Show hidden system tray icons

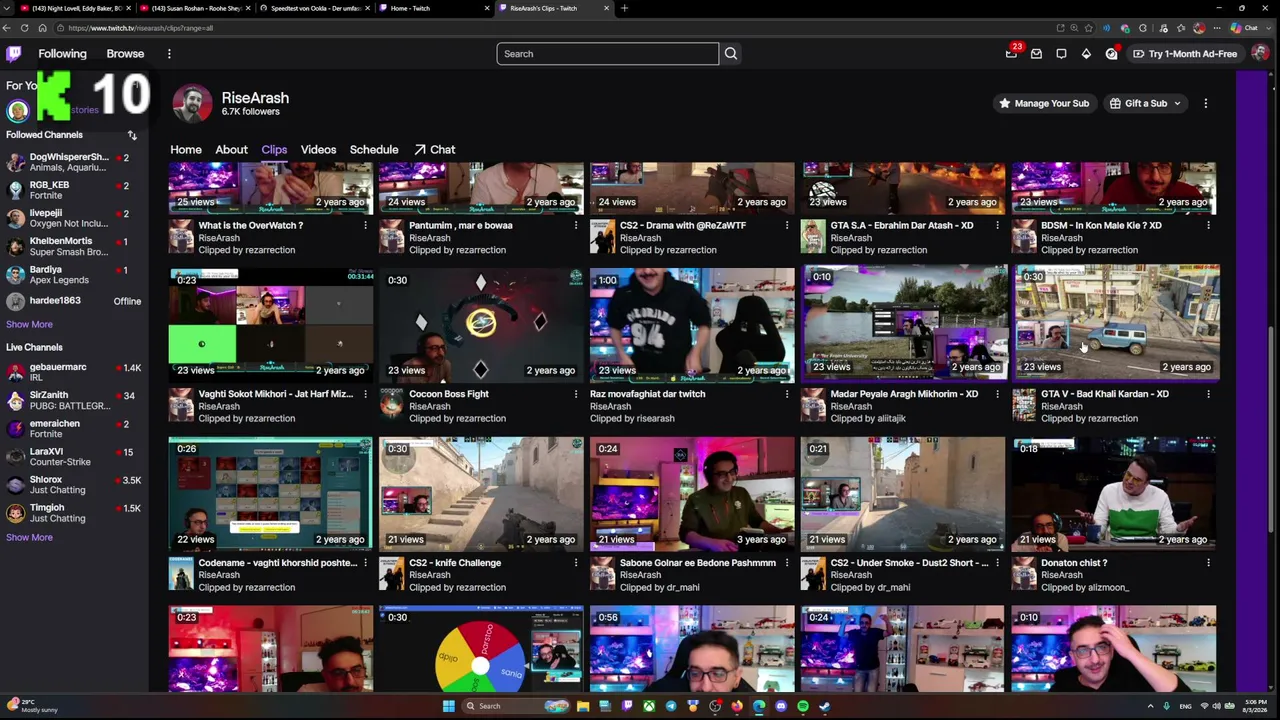[1150, 706]
